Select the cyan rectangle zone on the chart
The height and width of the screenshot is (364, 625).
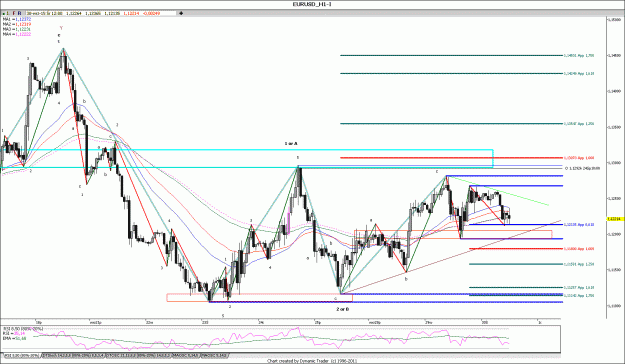tap(247, 159)
